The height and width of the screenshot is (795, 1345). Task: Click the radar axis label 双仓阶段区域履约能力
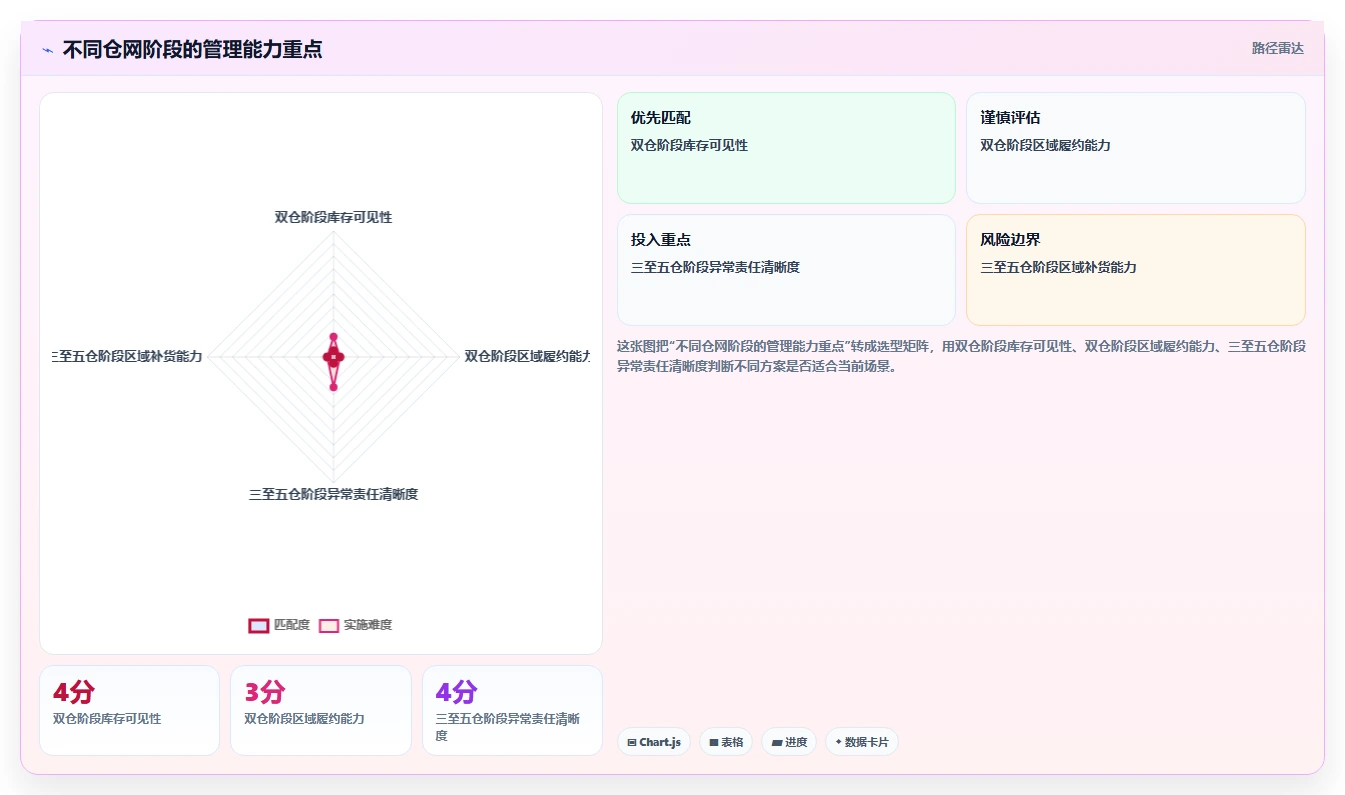(527, 356)
